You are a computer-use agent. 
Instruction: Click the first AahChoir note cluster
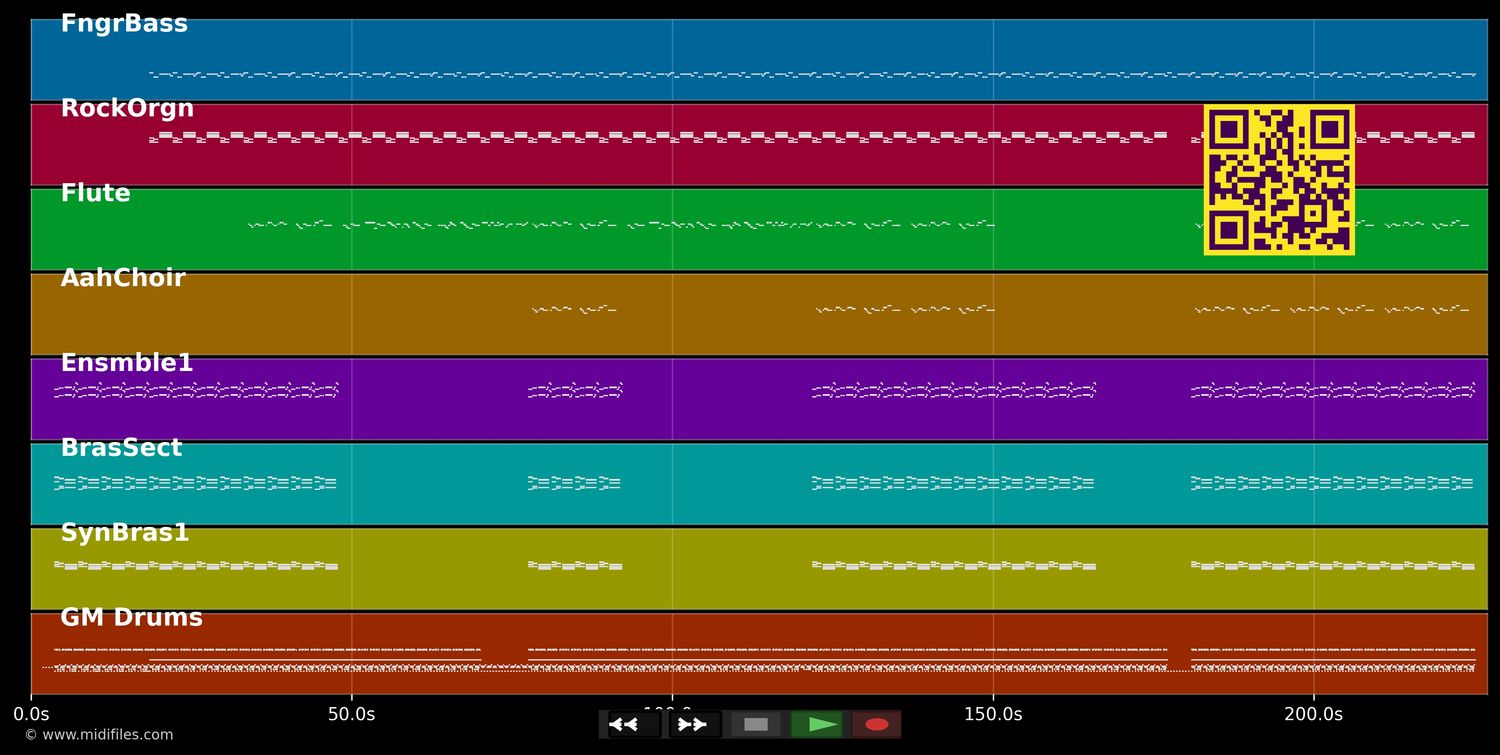[574, 310]
